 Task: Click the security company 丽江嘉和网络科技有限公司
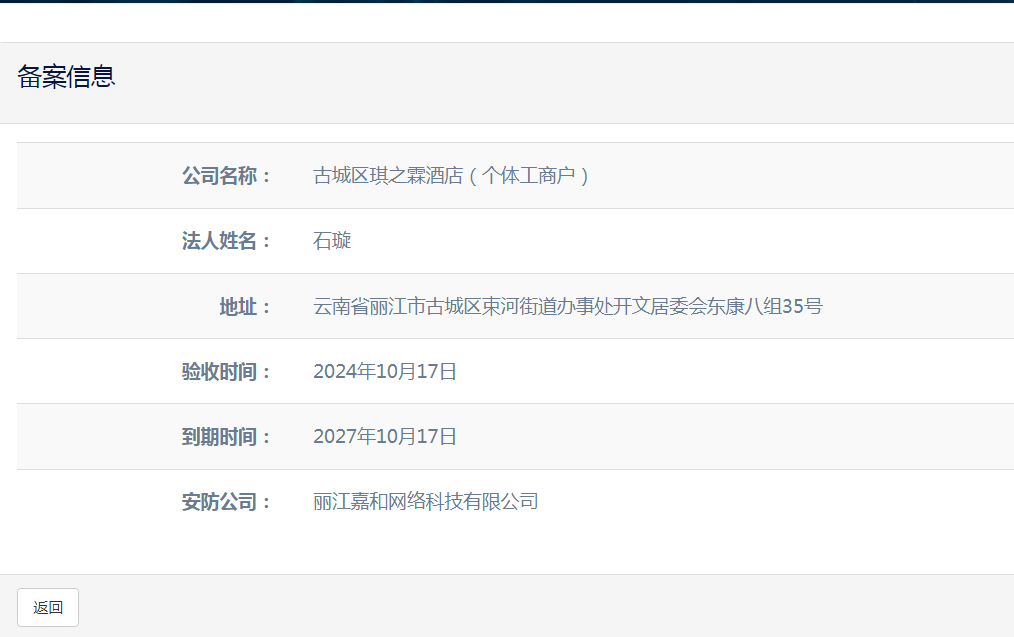tap(426, 502)
